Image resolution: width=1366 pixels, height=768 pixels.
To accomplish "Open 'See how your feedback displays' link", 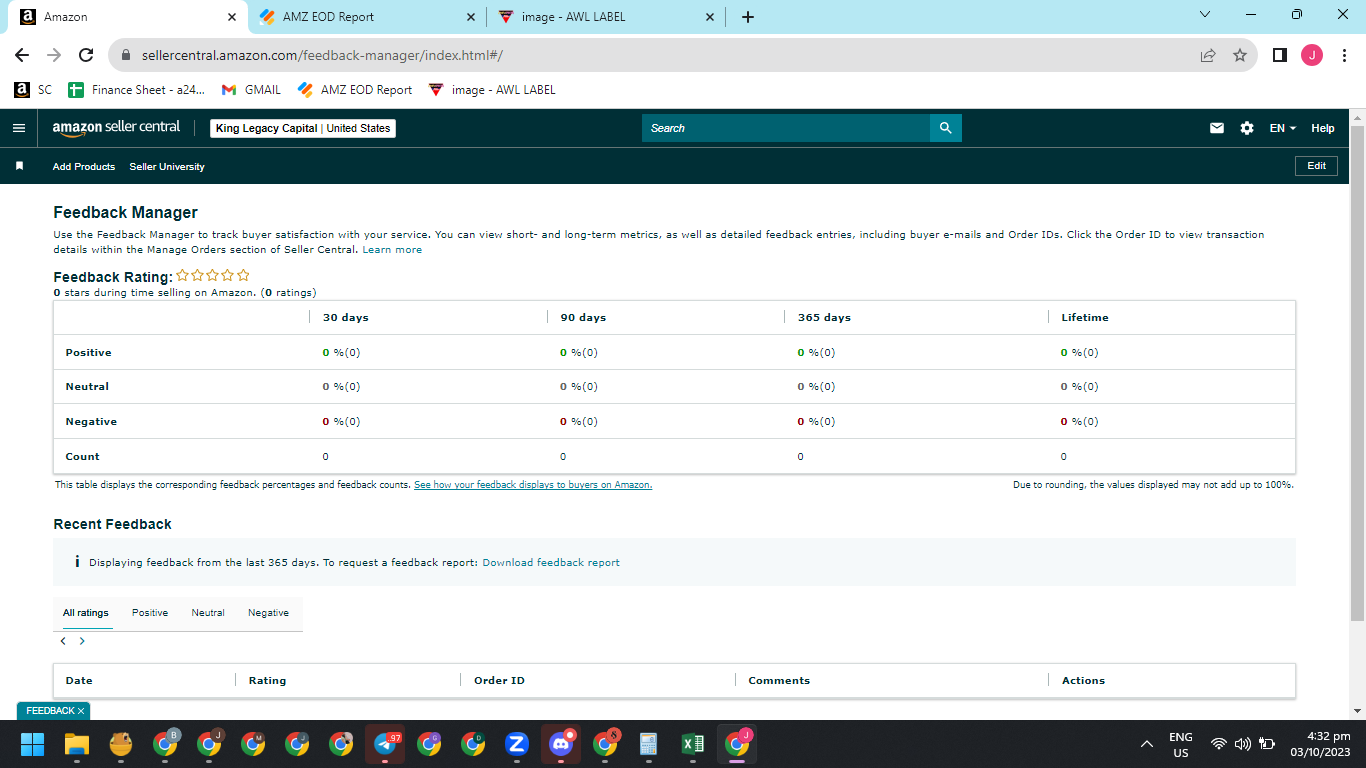I will click(533, 485).
